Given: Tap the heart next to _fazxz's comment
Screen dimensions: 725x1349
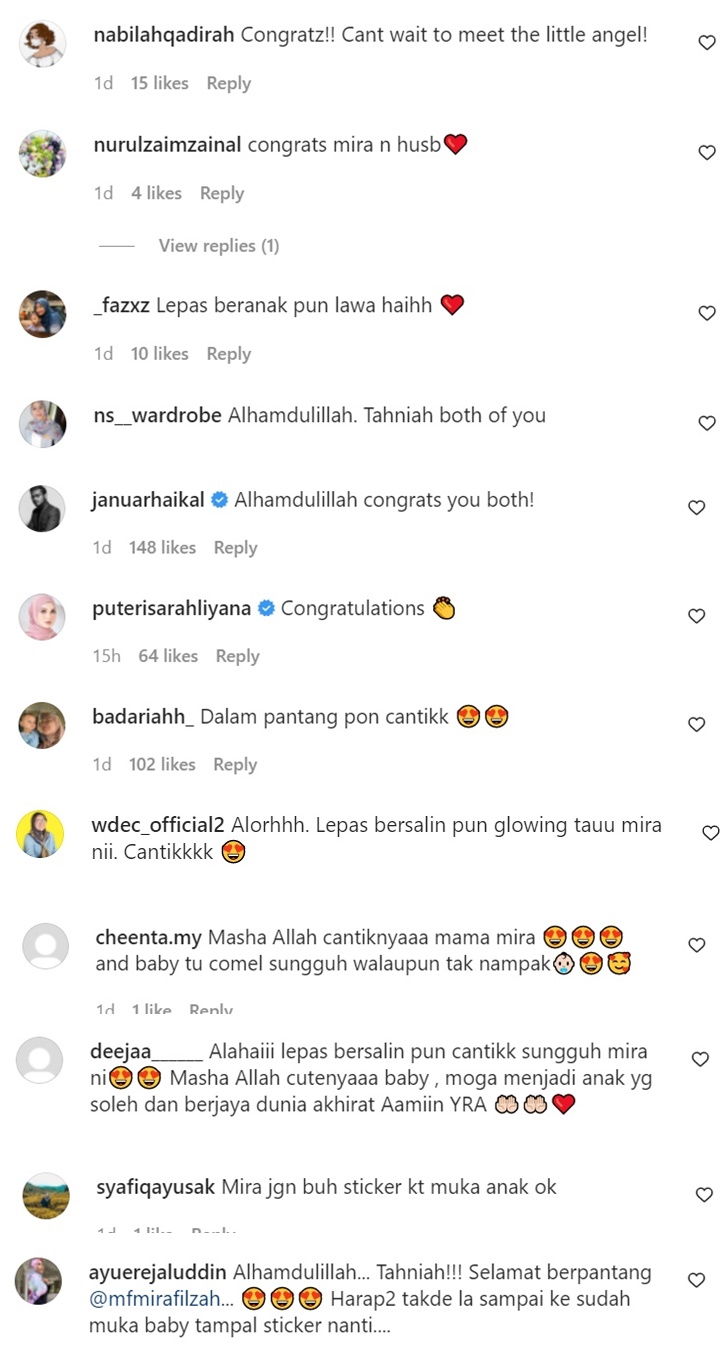Looking at the screenshot, I should pyautogui.click(x=706, y=313).
